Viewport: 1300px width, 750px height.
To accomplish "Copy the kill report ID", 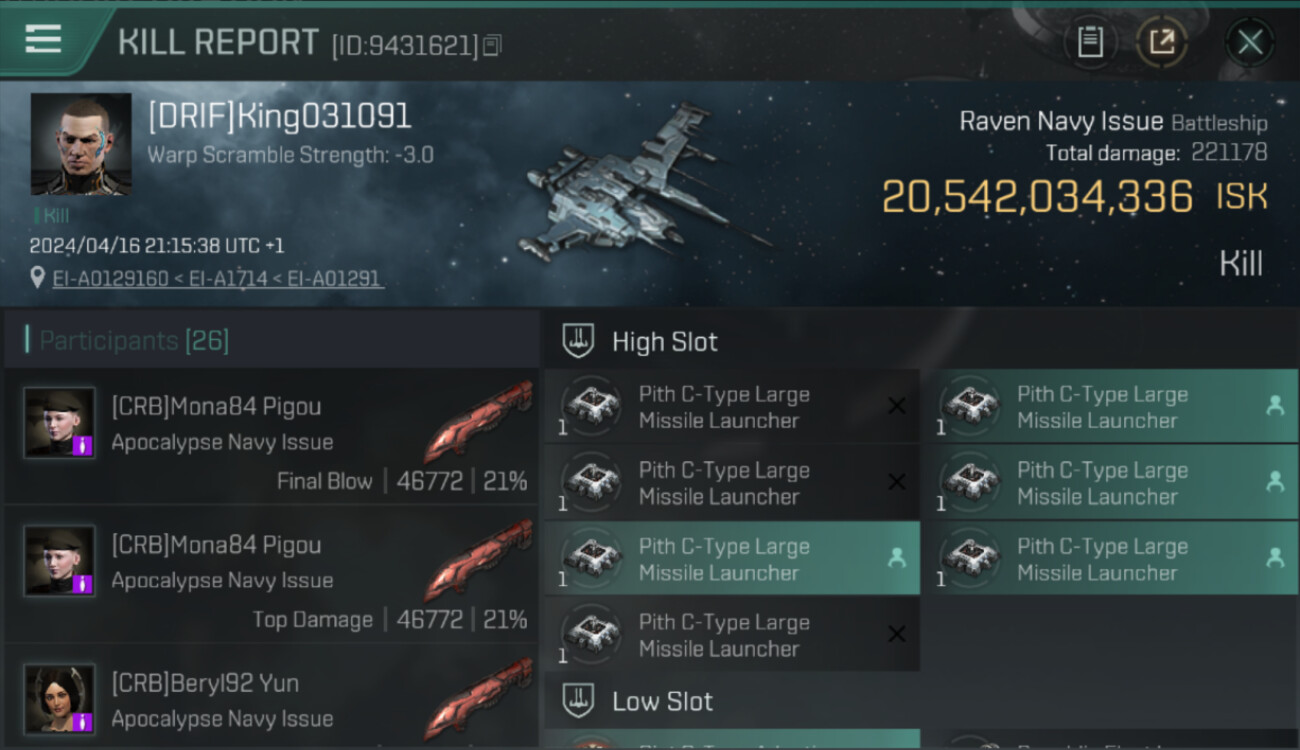I will (x=491, y=45).
